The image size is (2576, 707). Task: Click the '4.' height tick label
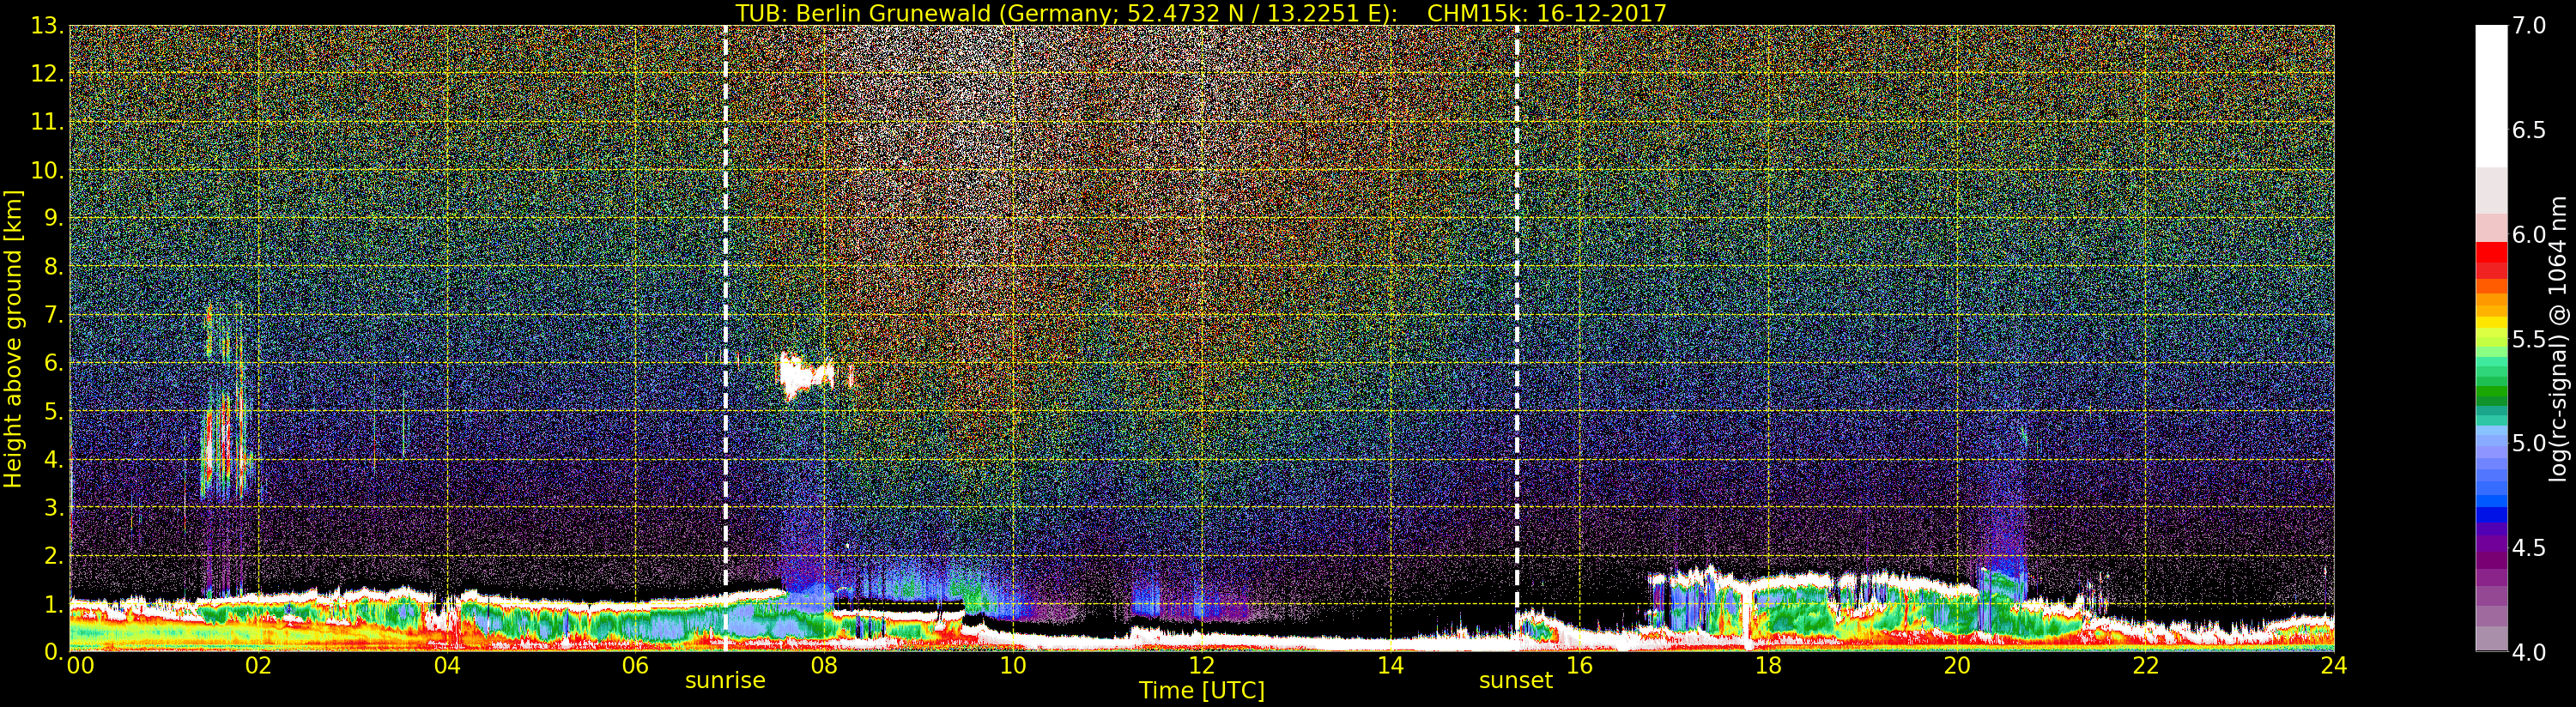tap(53, 460)
